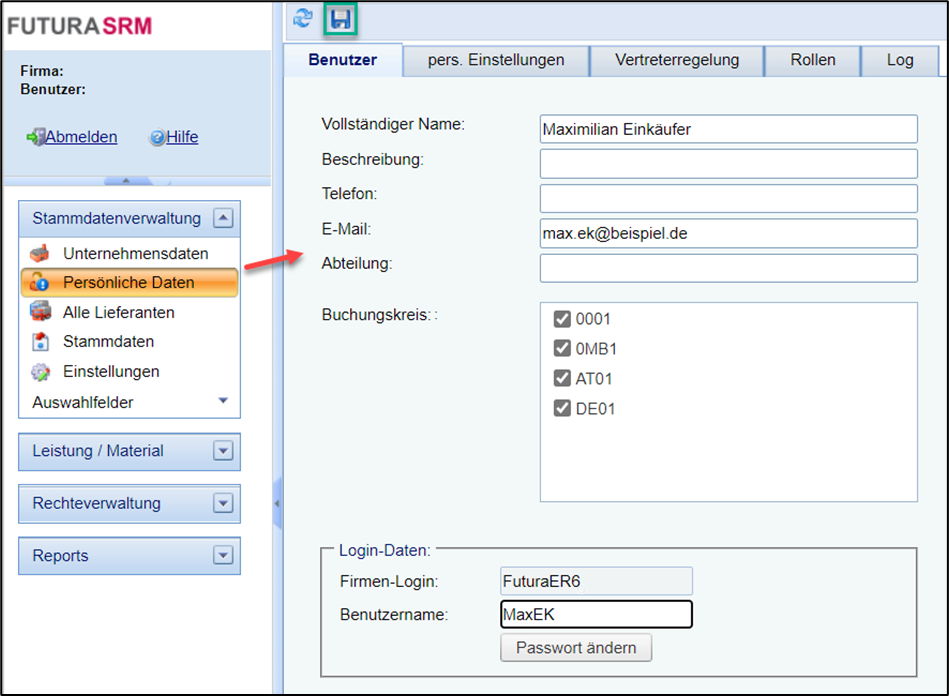Click the sidebar splitter collapse handle
The image size is (949, 696).
277,506
